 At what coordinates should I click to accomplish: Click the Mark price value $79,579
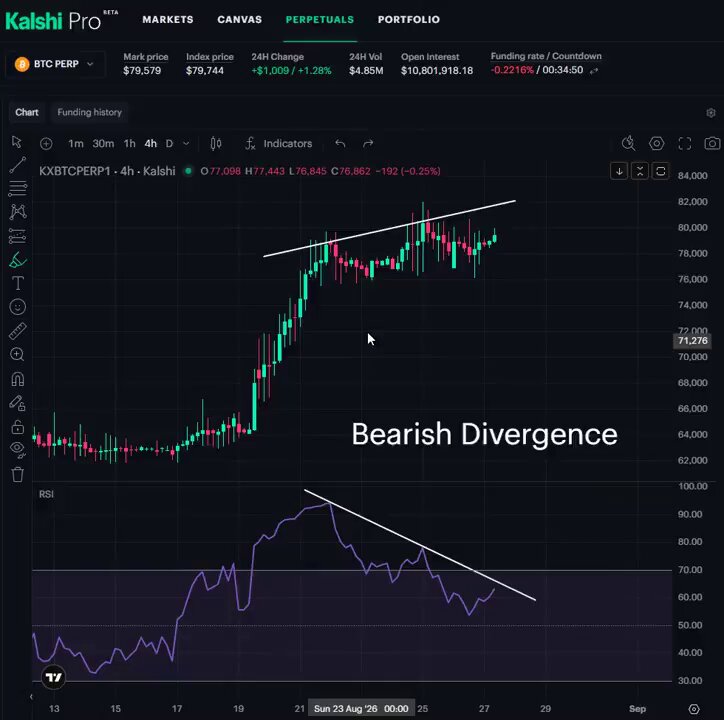[142, 71]
